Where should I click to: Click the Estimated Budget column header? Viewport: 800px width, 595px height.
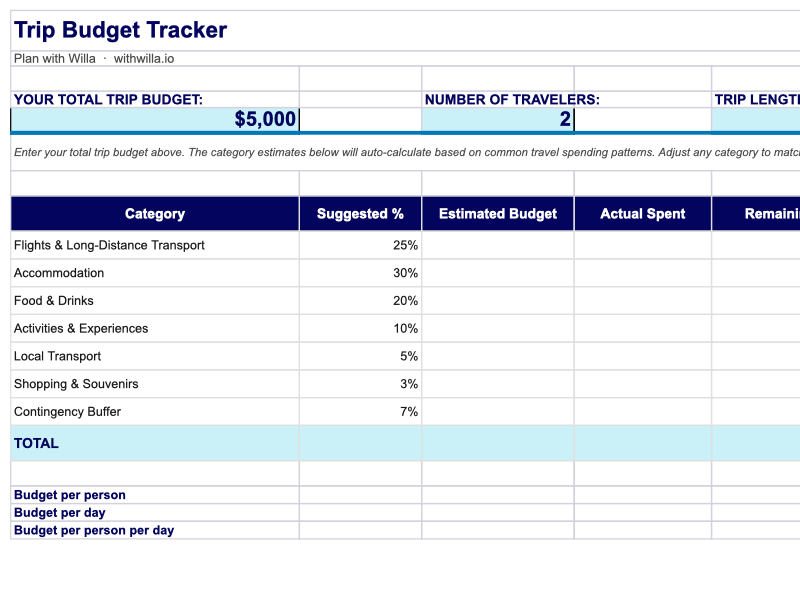[497, 214]
